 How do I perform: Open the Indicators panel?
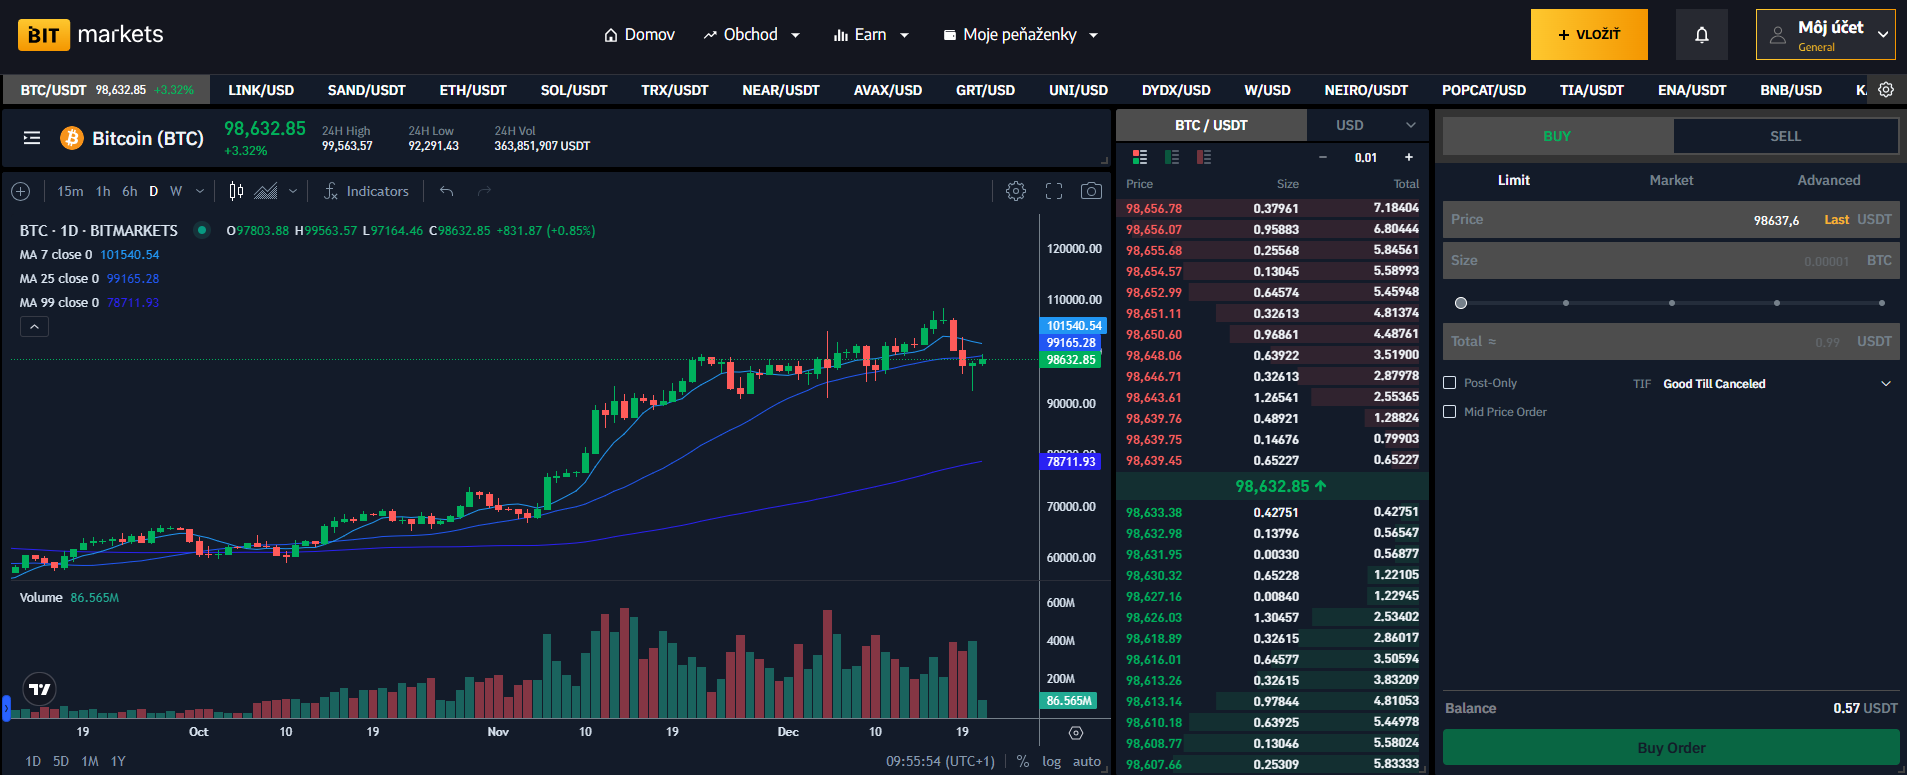[366, 191]
